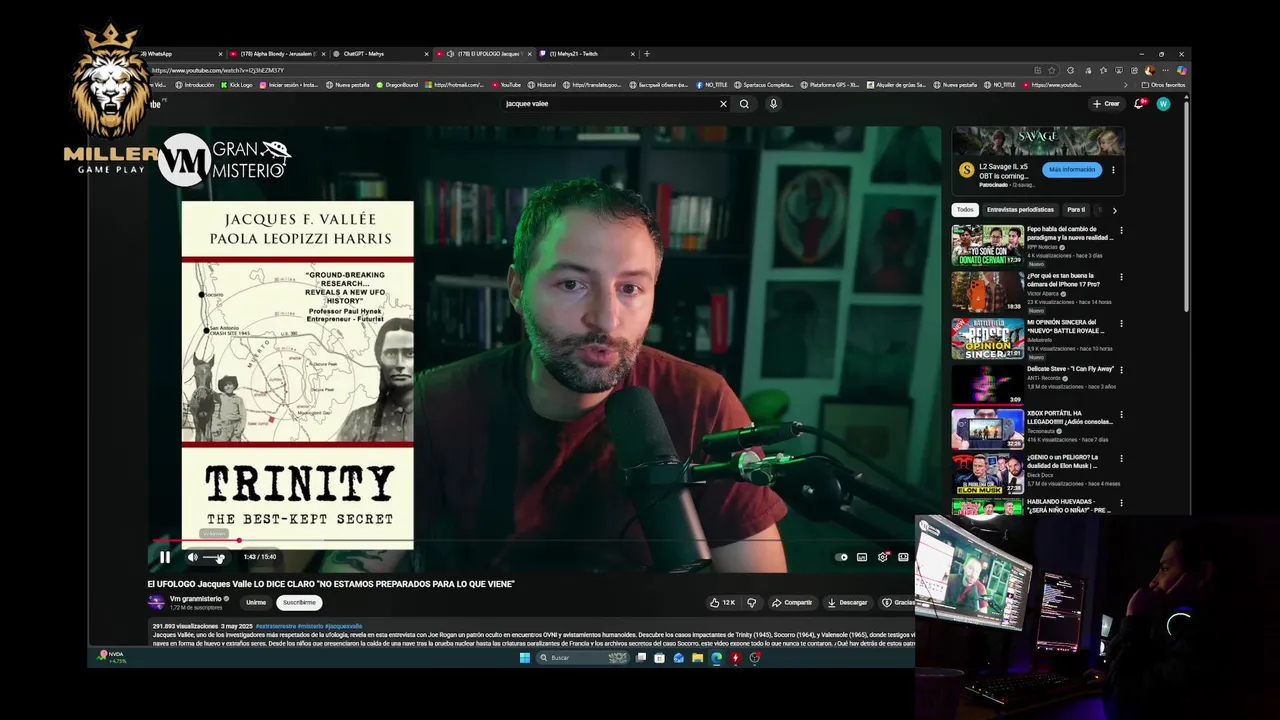Pause the YouTube video
Image resolution: width=1280 pixels, height=720 pixels.
[165, 557]
